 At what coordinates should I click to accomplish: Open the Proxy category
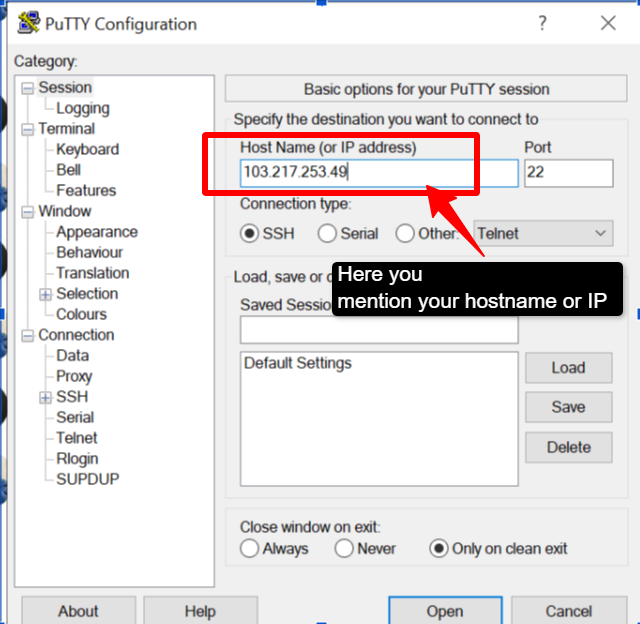pyautogui.click(x=74, y=376)
